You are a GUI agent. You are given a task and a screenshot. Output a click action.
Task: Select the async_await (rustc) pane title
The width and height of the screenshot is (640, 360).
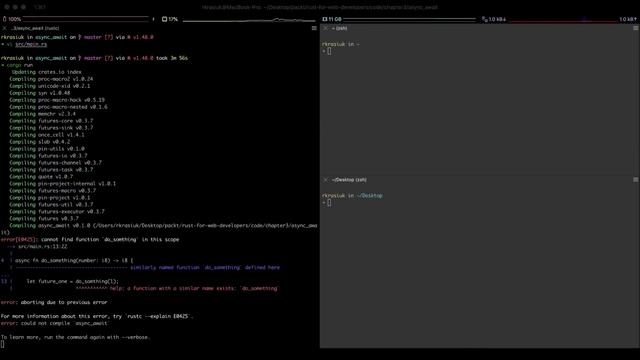(x=36, y=28)
